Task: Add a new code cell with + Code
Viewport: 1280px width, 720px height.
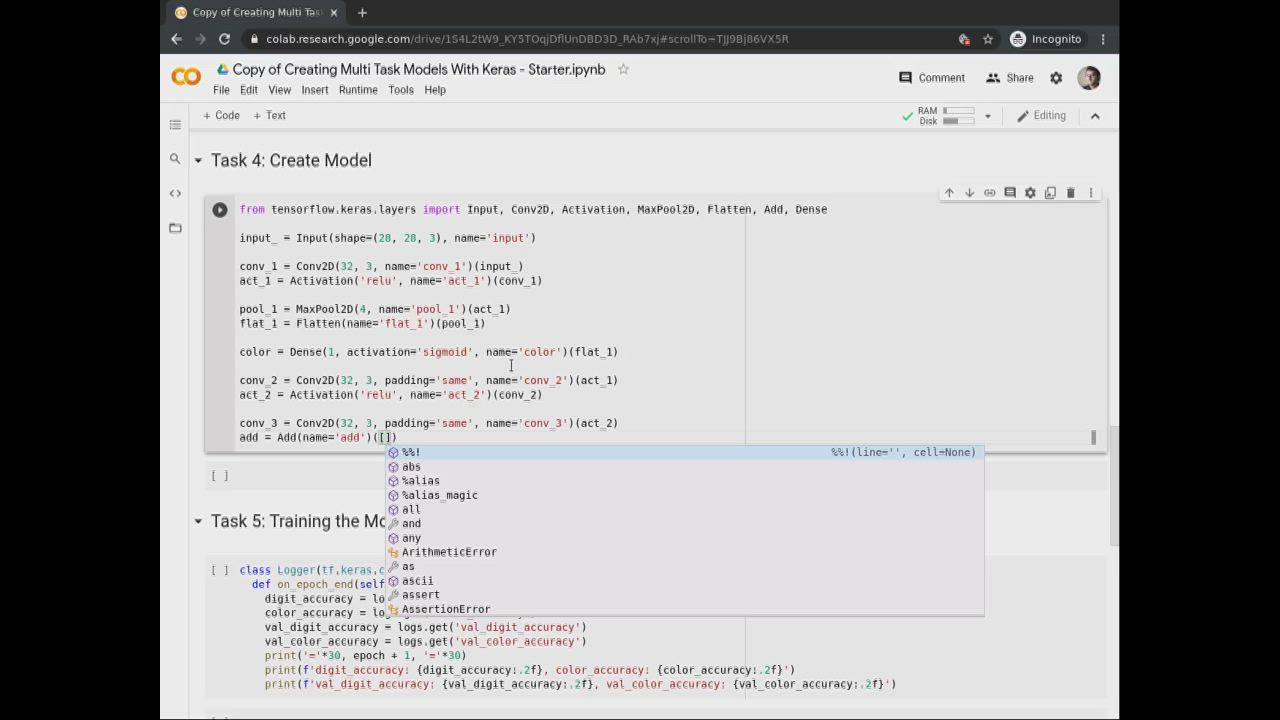Action: coord(222,116)
